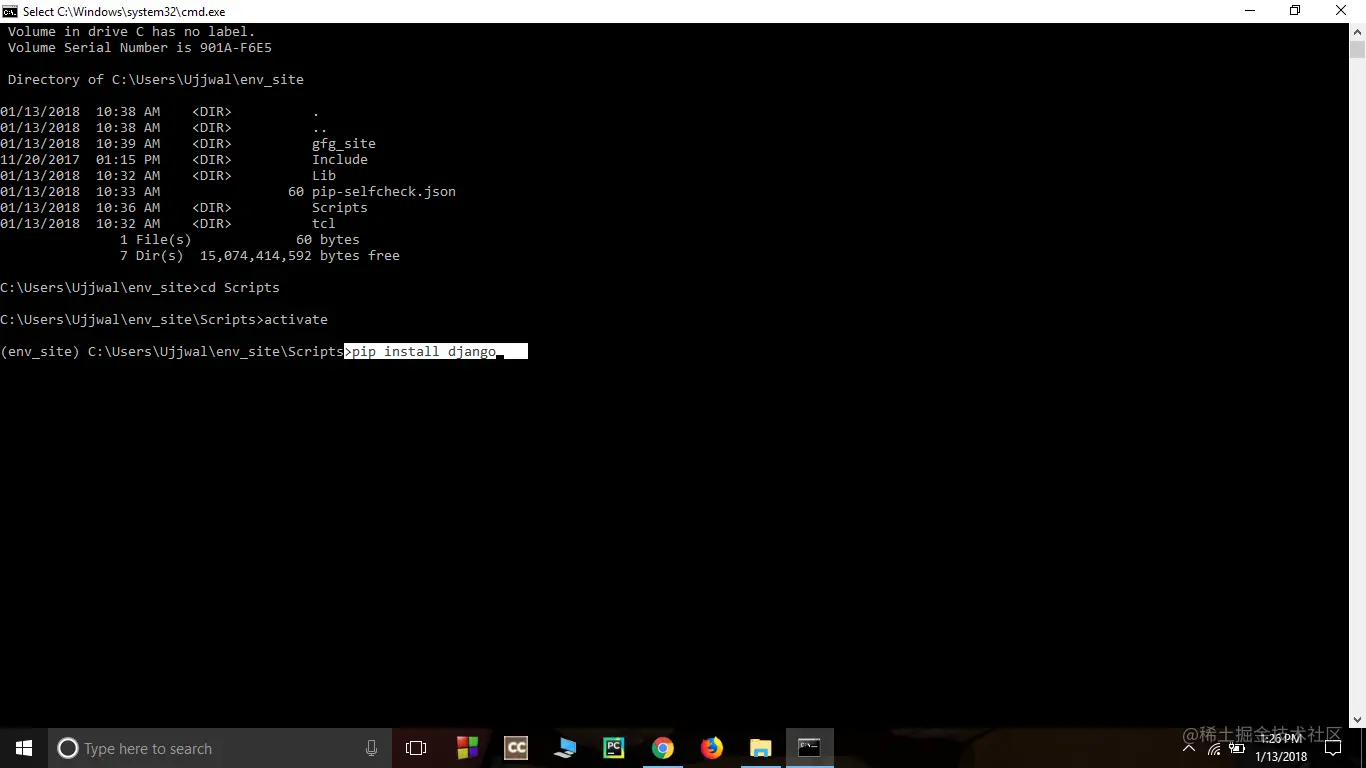Open the Windows Start menu

pyautogui.click(x=24, y=748)
